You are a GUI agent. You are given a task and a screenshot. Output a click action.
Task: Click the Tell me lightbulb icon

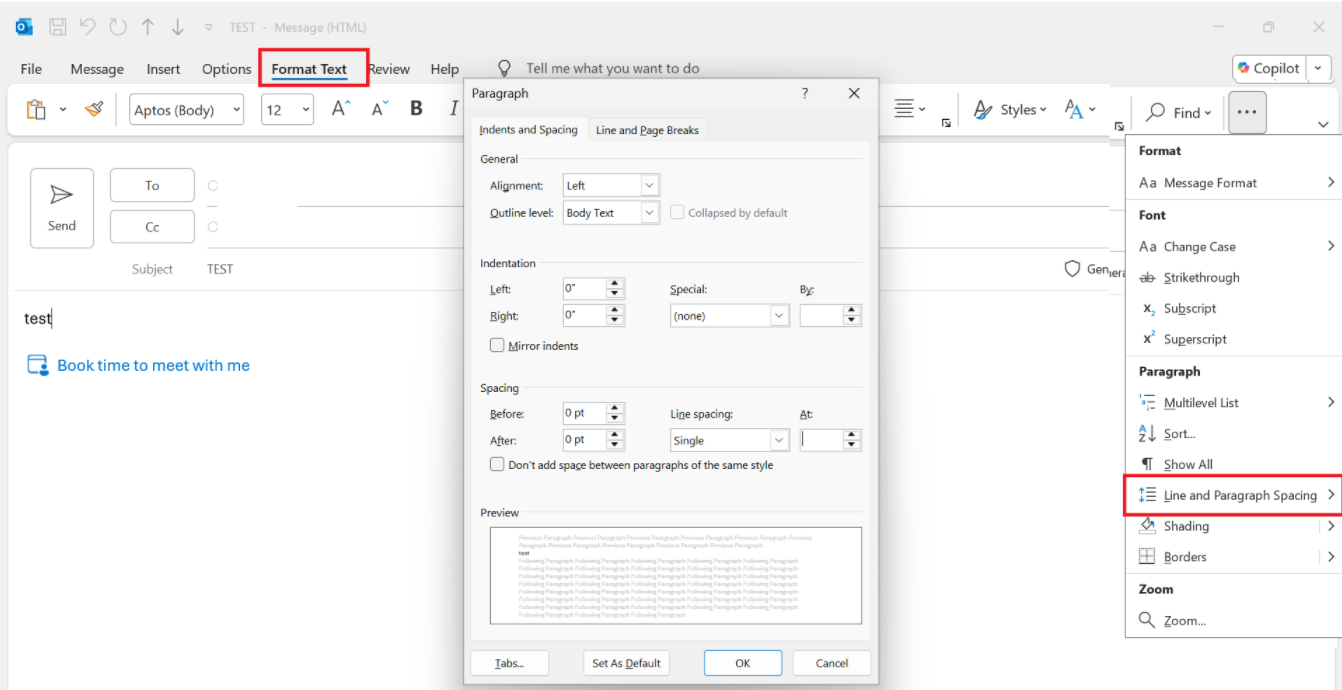coord(505,68)
